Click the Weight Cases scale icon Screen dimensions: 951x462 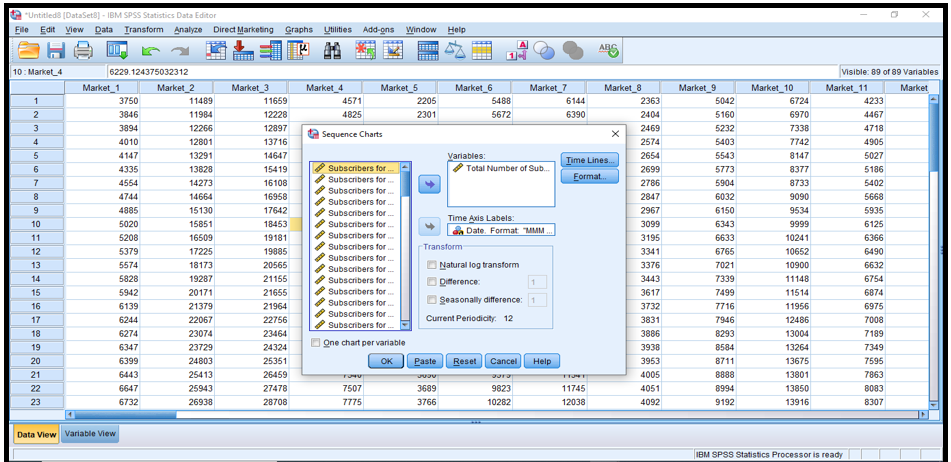454,50
